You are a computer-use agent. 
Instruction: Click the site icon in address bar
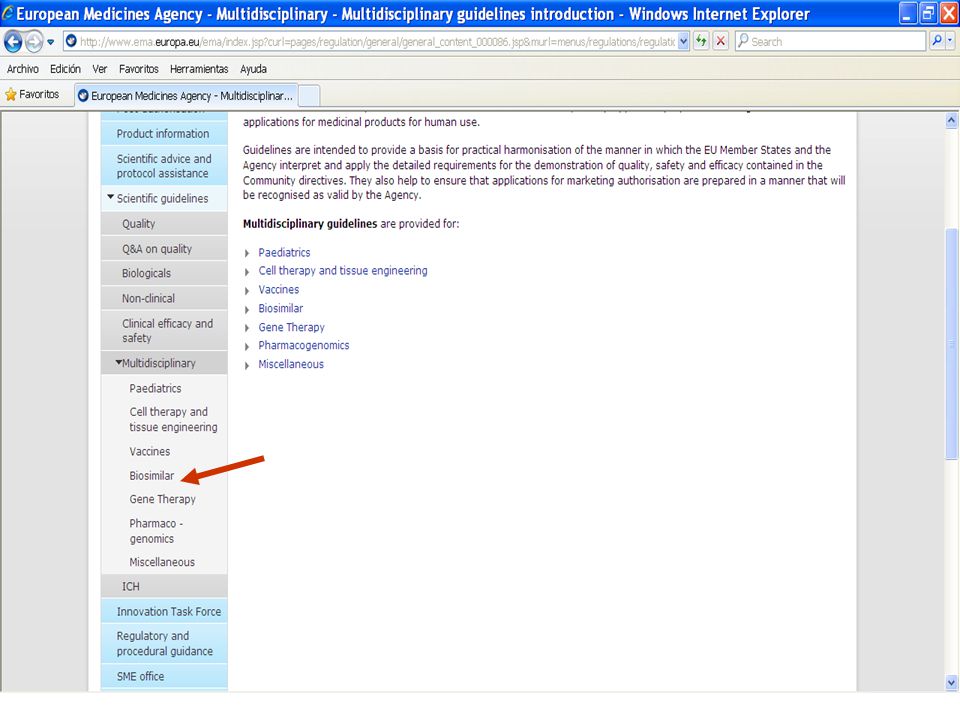(71, 41)
